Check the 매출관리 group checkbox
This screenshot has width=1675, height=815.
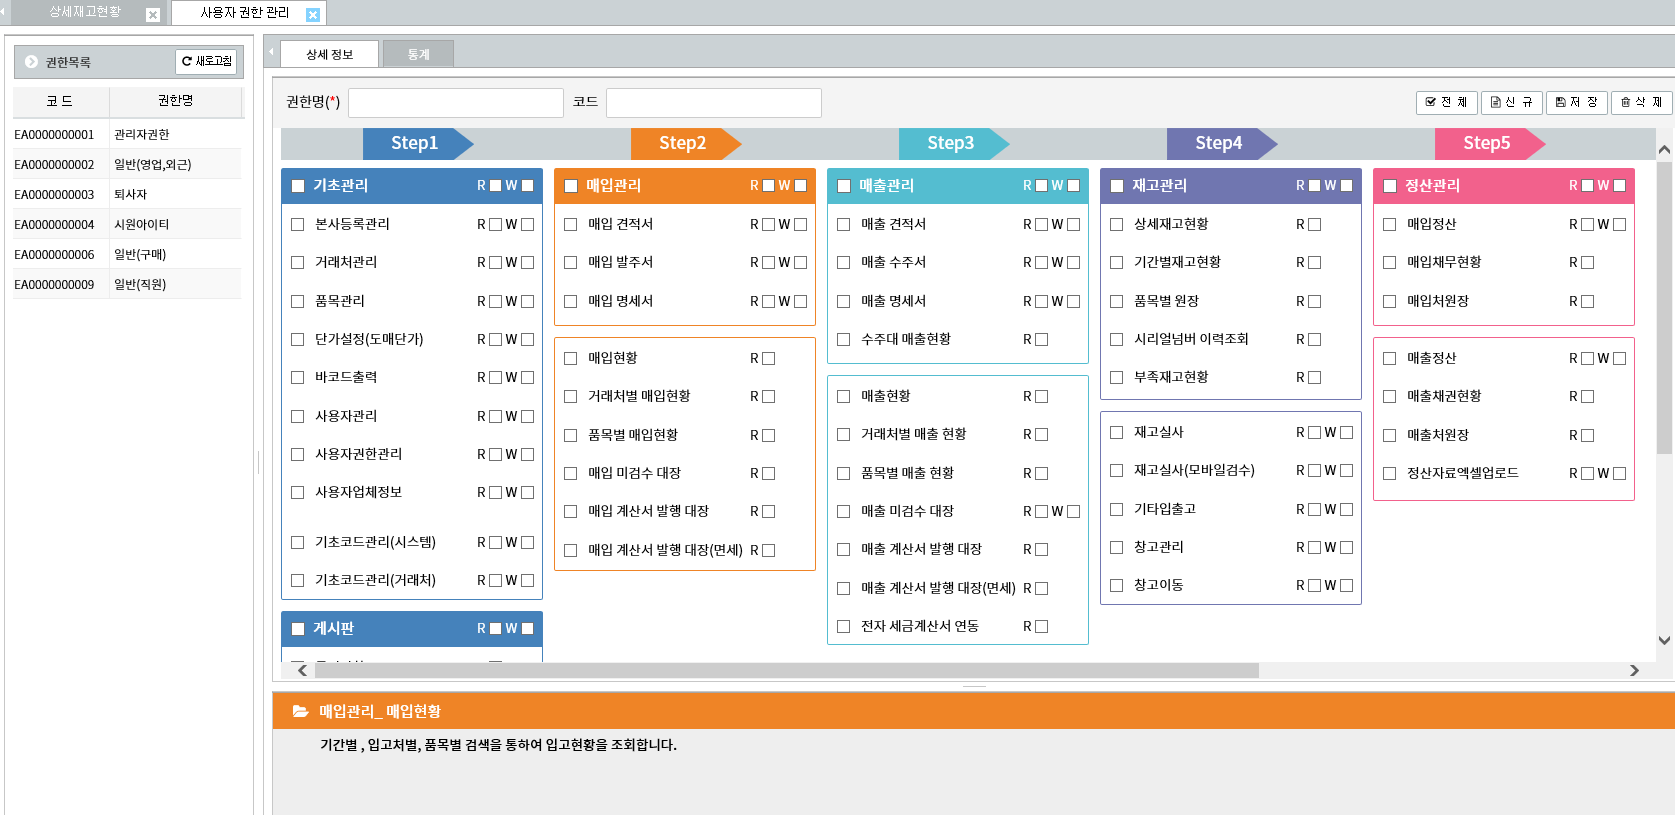tap(844, 186)
